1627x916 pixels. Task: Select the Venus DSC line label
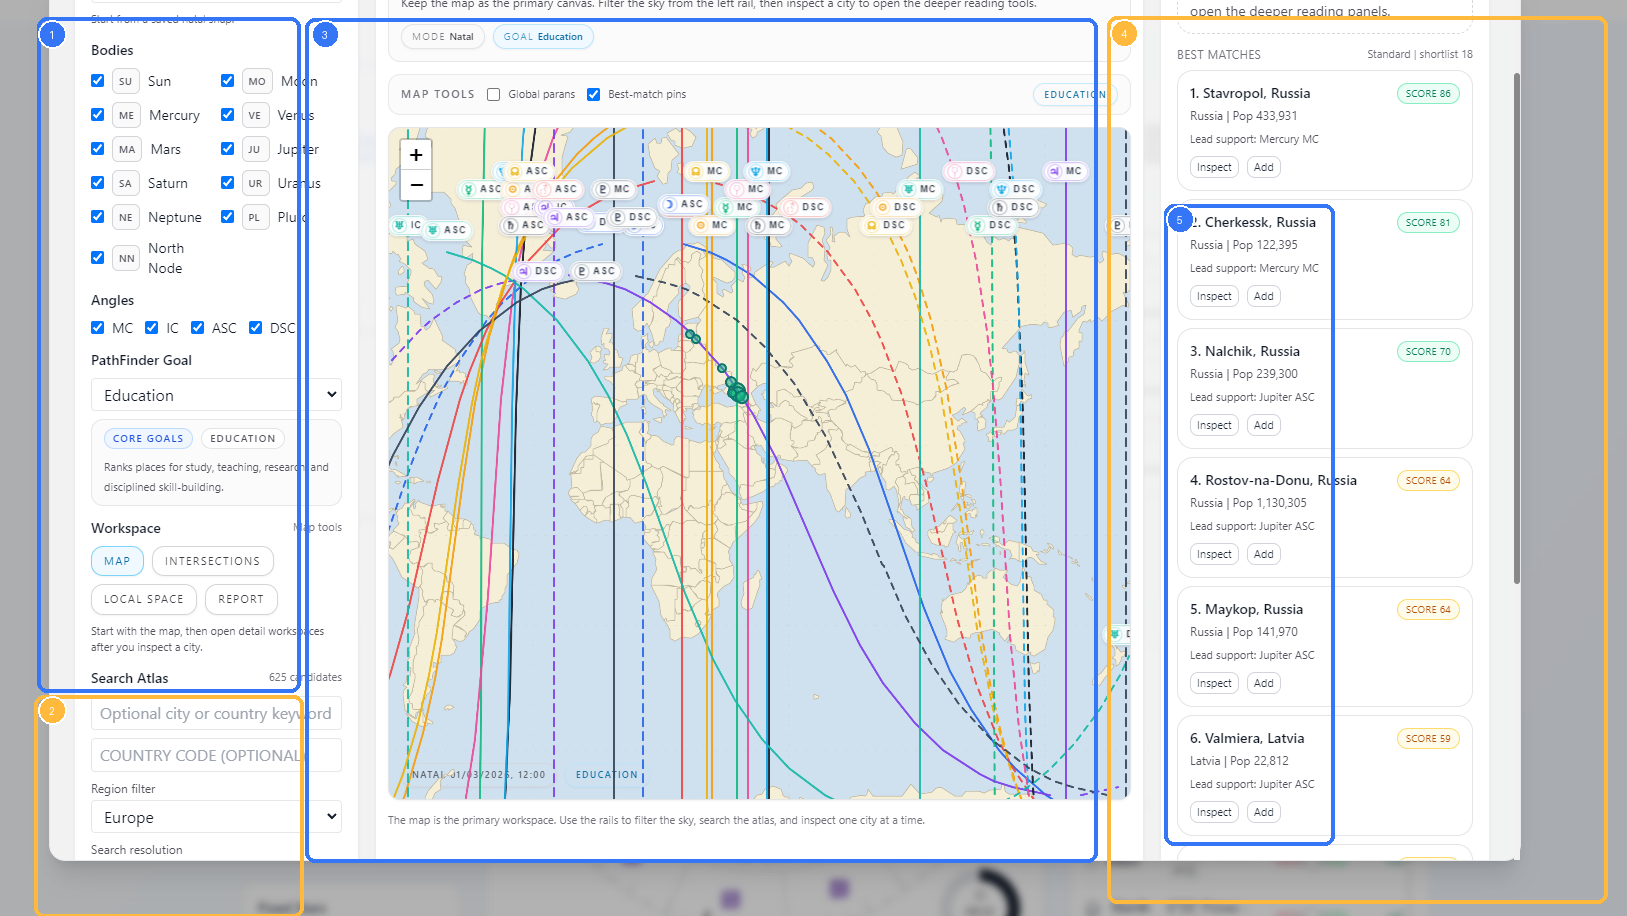coord(968,171)
